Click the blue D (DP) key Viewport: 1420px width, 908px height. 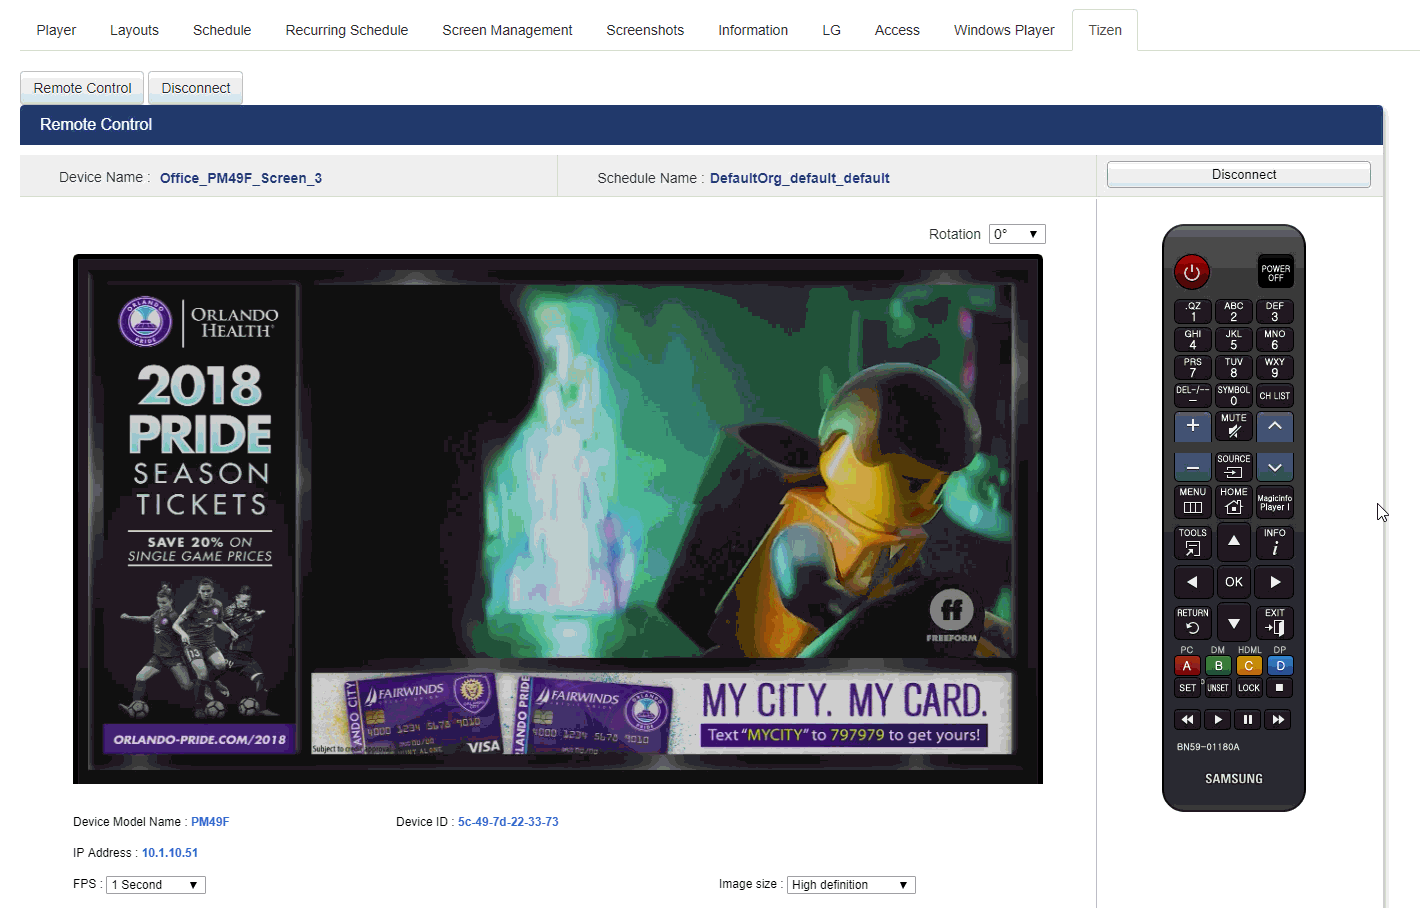(1280, 666)
